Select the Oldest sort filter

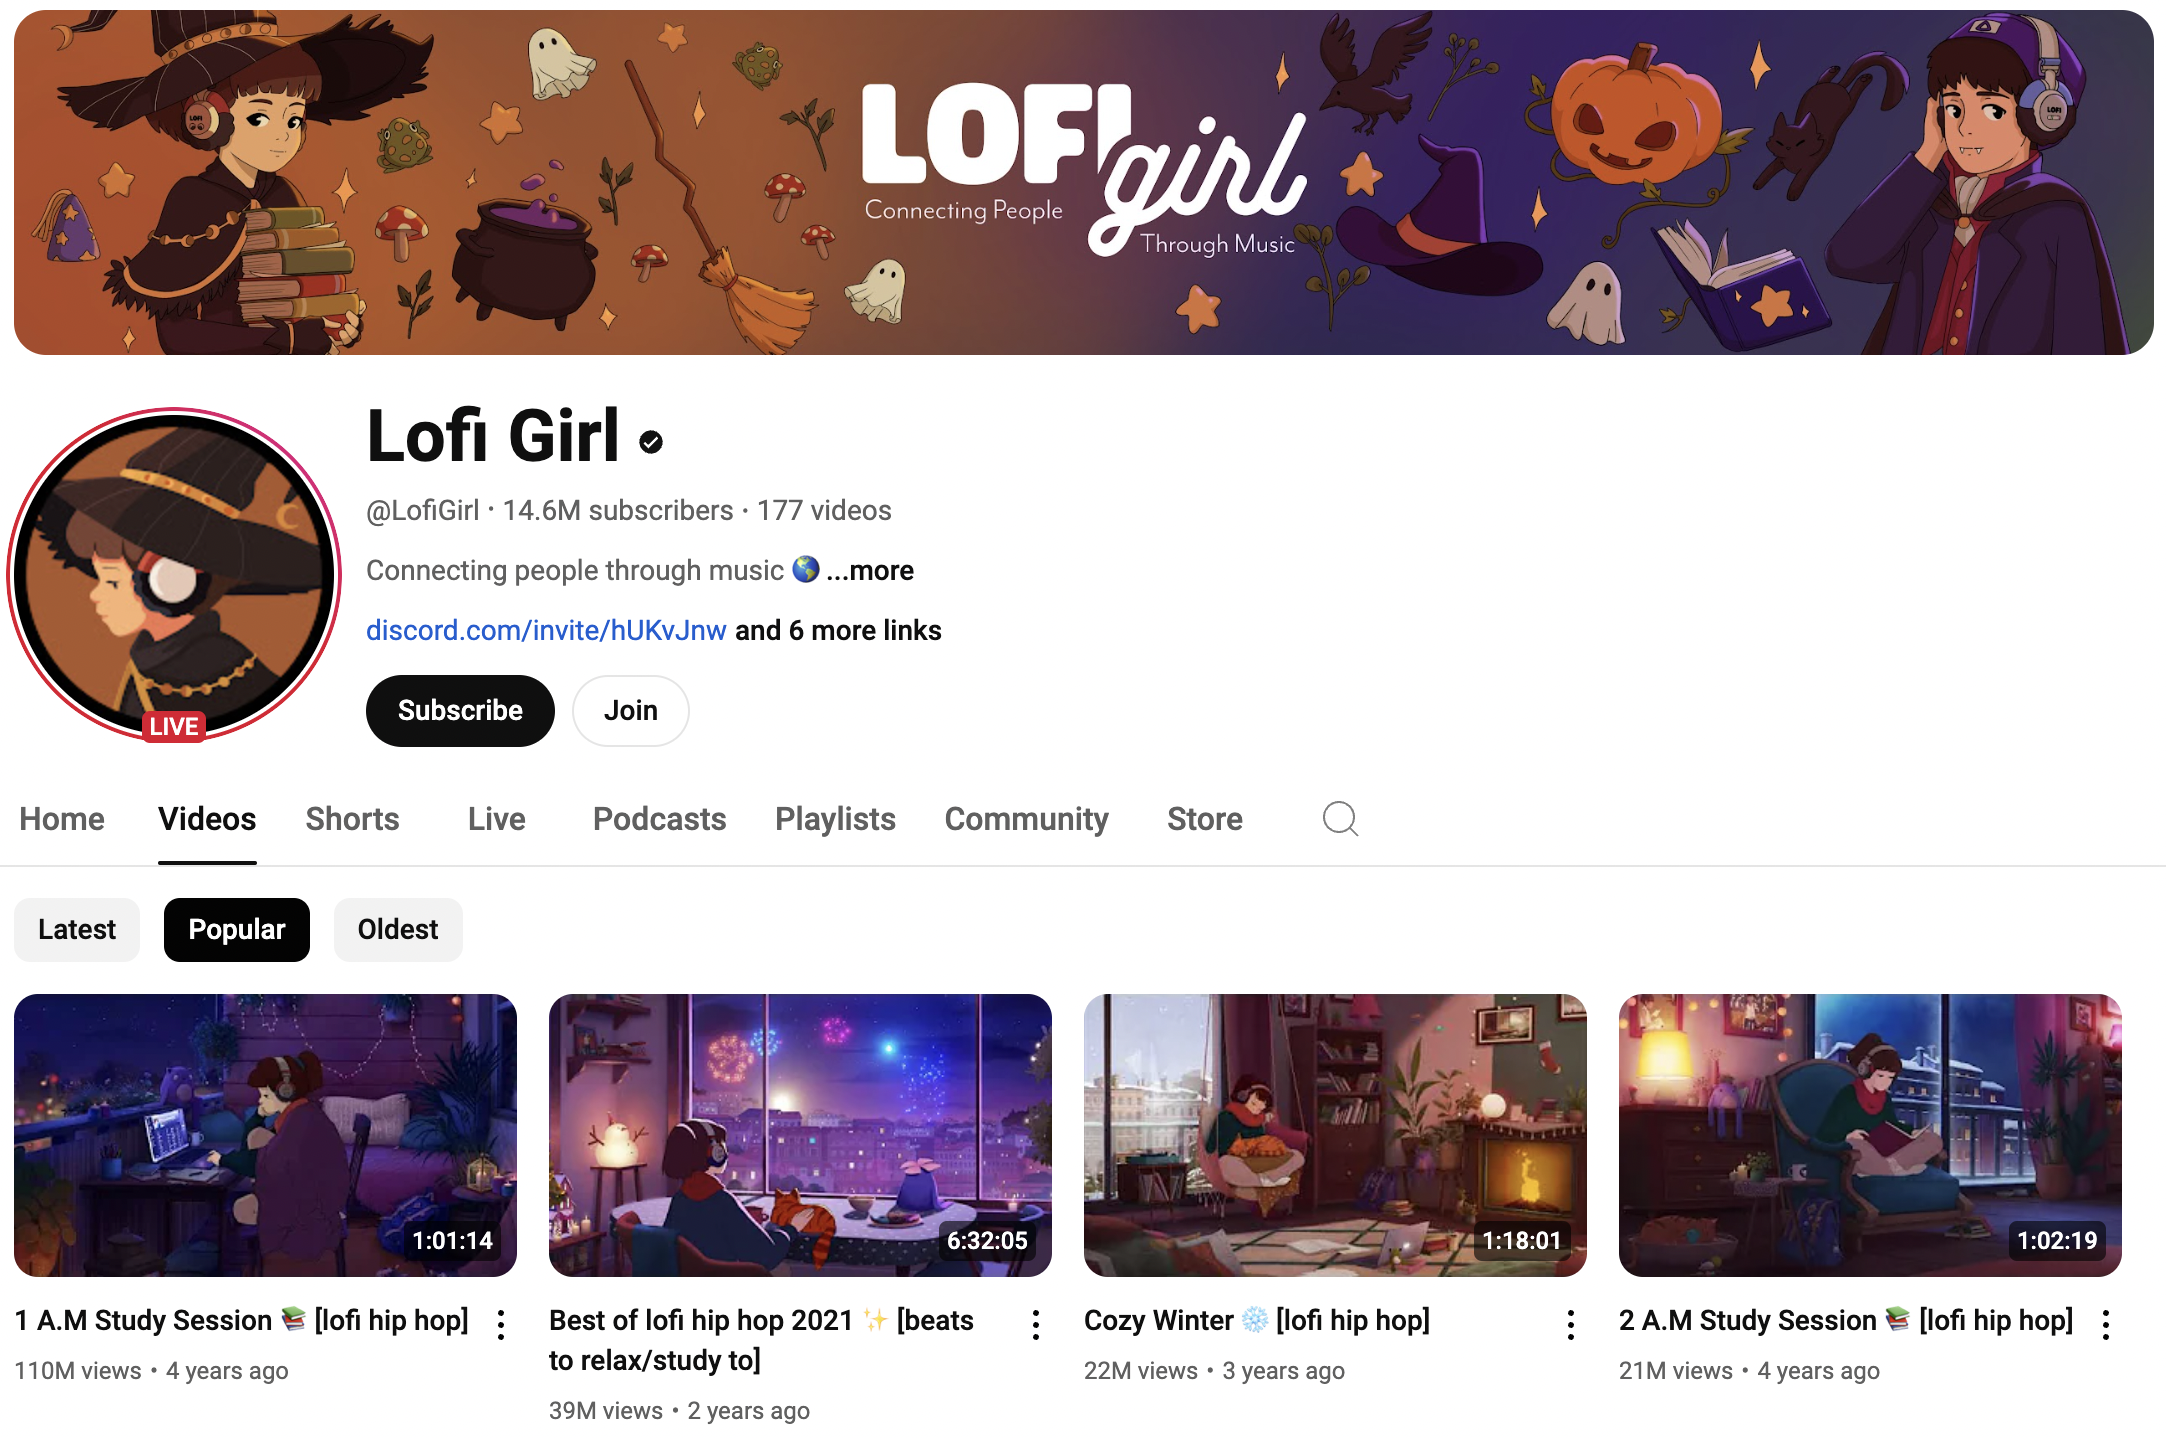click(x=398, y=930)
